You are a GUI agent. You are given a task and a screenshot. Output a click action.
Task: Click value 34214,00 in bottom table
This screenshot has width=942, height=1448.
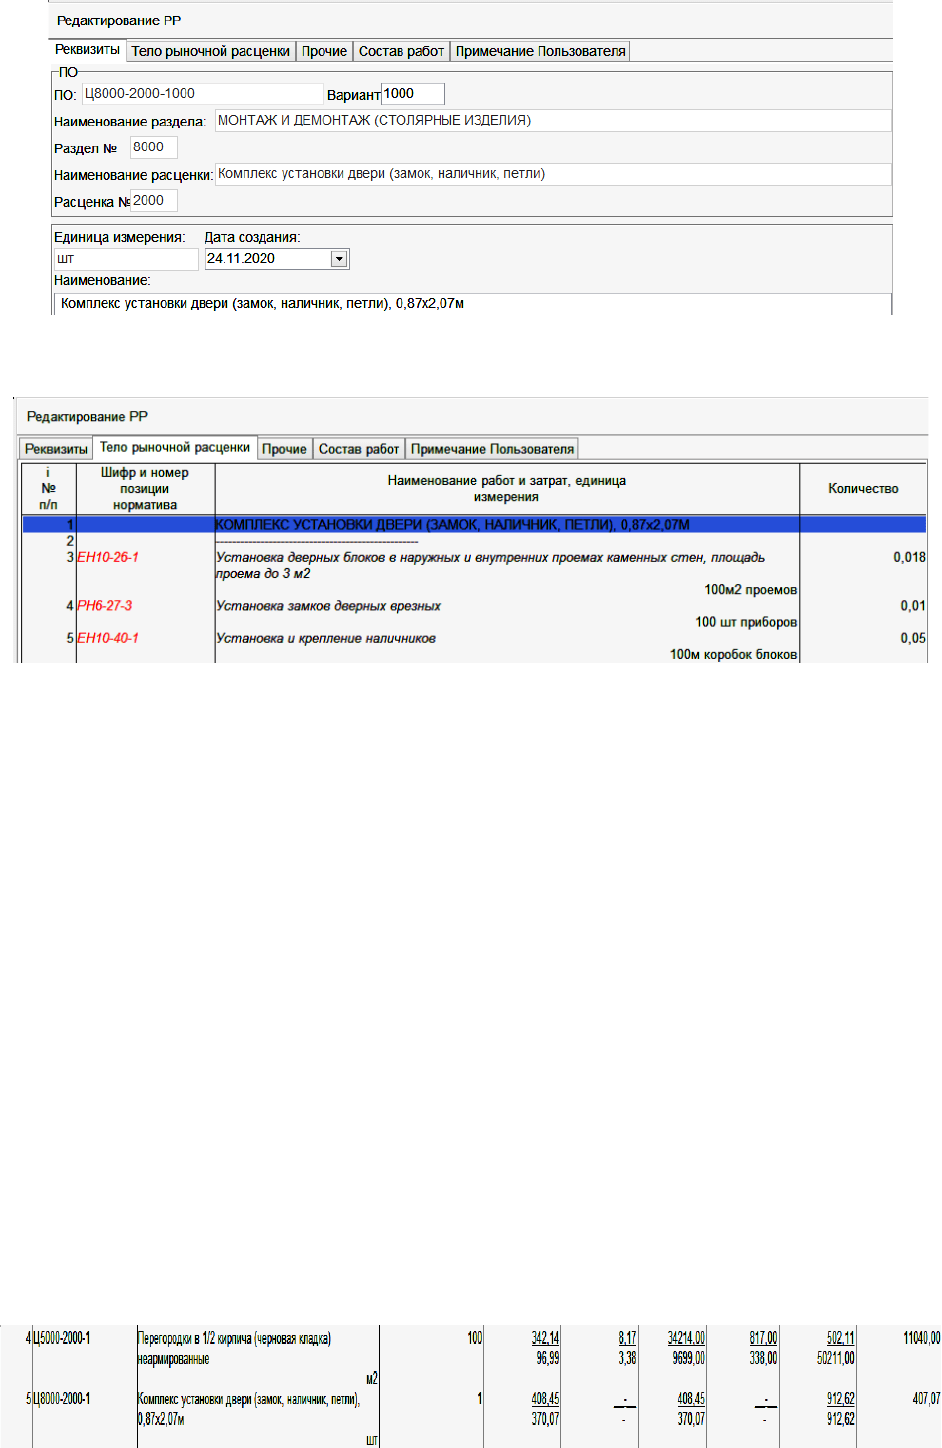(686, 1338)
